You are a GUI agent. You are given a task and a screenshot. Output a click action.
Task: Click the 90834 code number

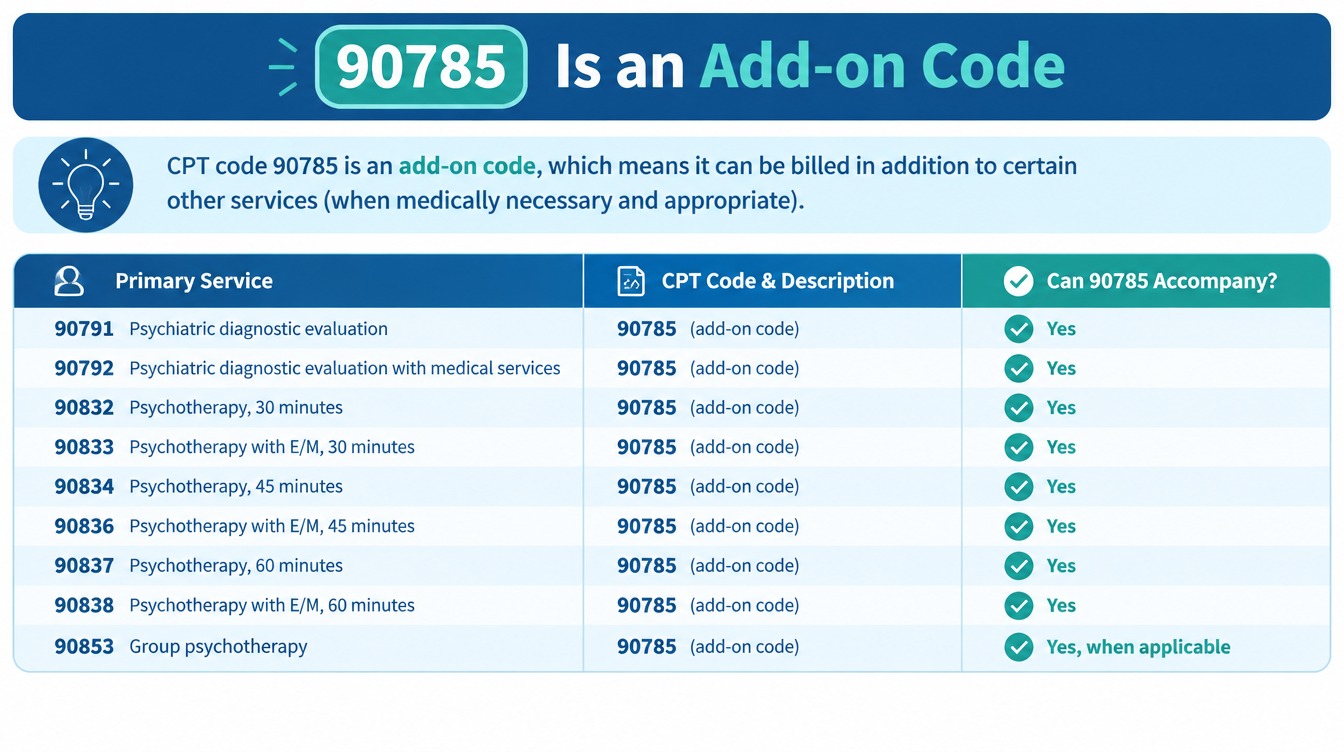point(84,487)
